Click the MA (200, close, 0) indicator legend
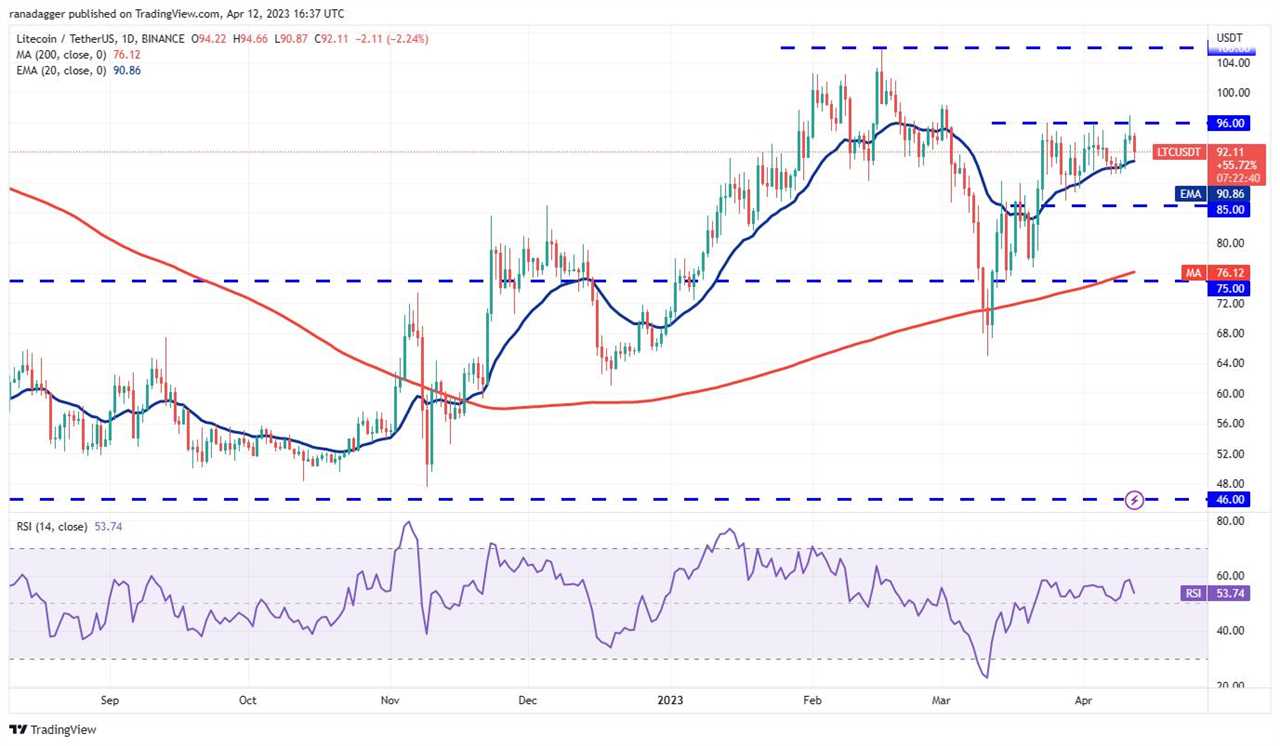Viewport: 1280px width, 746px height. (x=62, y=55)
